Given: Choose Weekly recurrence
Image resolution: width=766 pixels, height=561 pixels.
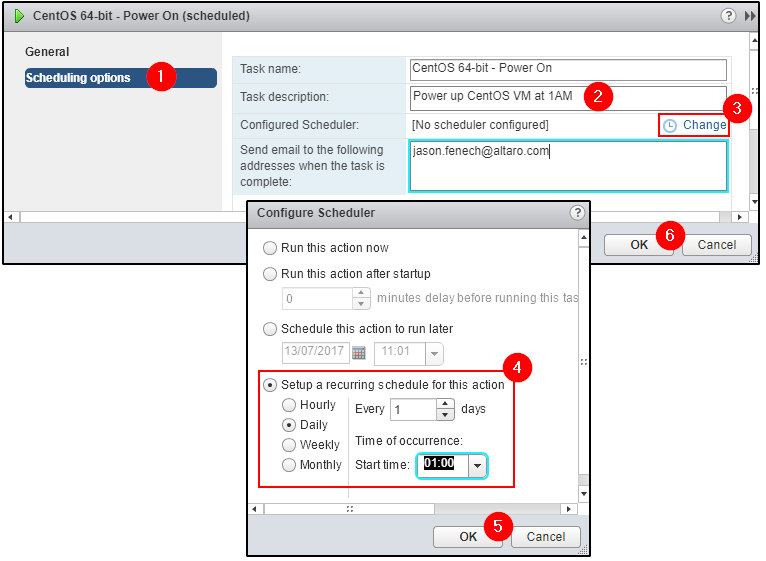Looking at the screenshot, I should 289,445.
